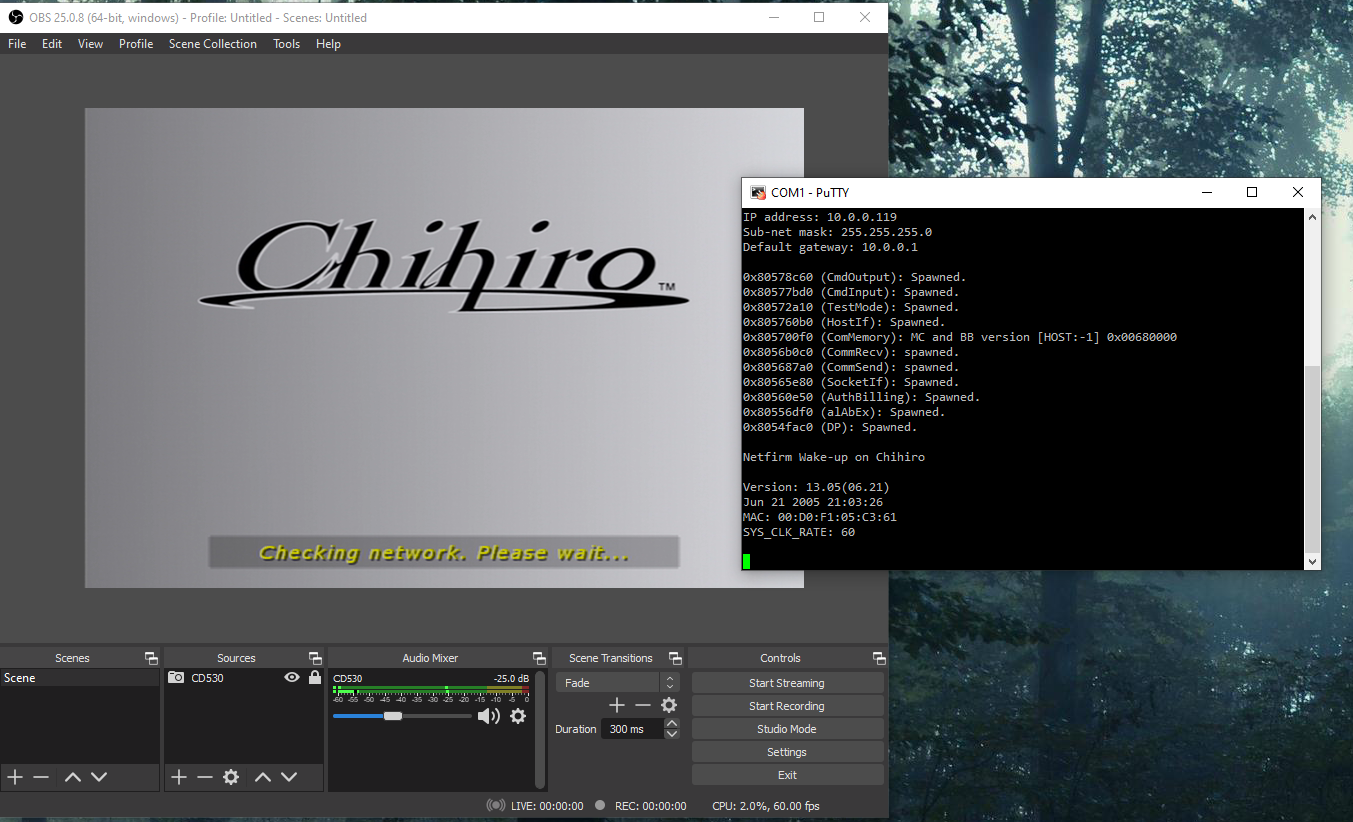Viewport: 1353px width, 822px height.
Task: Click the PuTTY scrollbar down arrow
Action: pyautogui.click(x=1312, y=562)
